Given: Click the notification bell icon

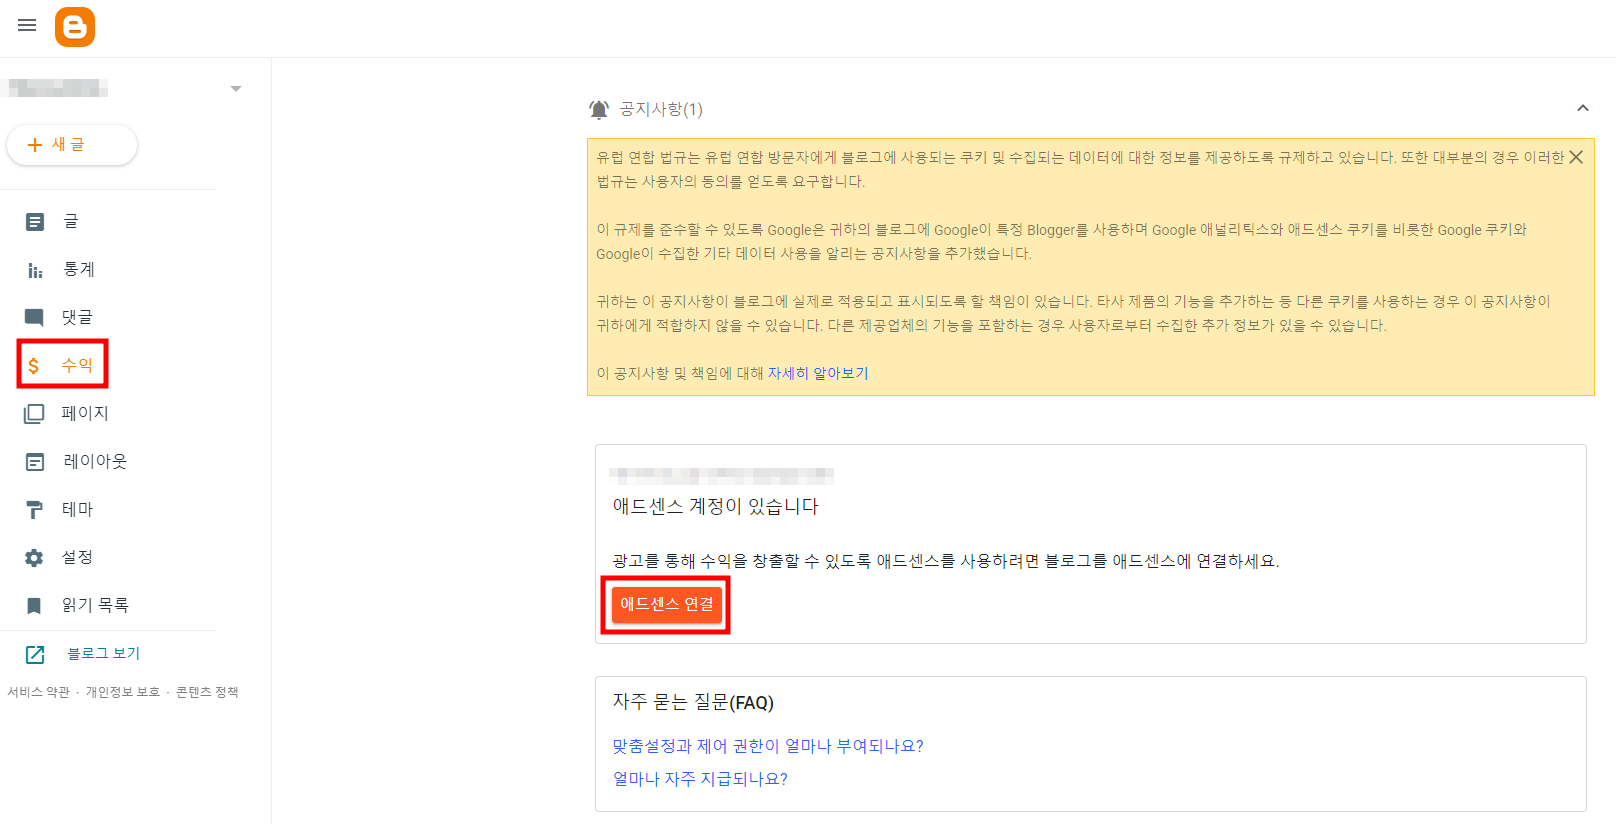Looking at the screenshot, I should point(599,109).
